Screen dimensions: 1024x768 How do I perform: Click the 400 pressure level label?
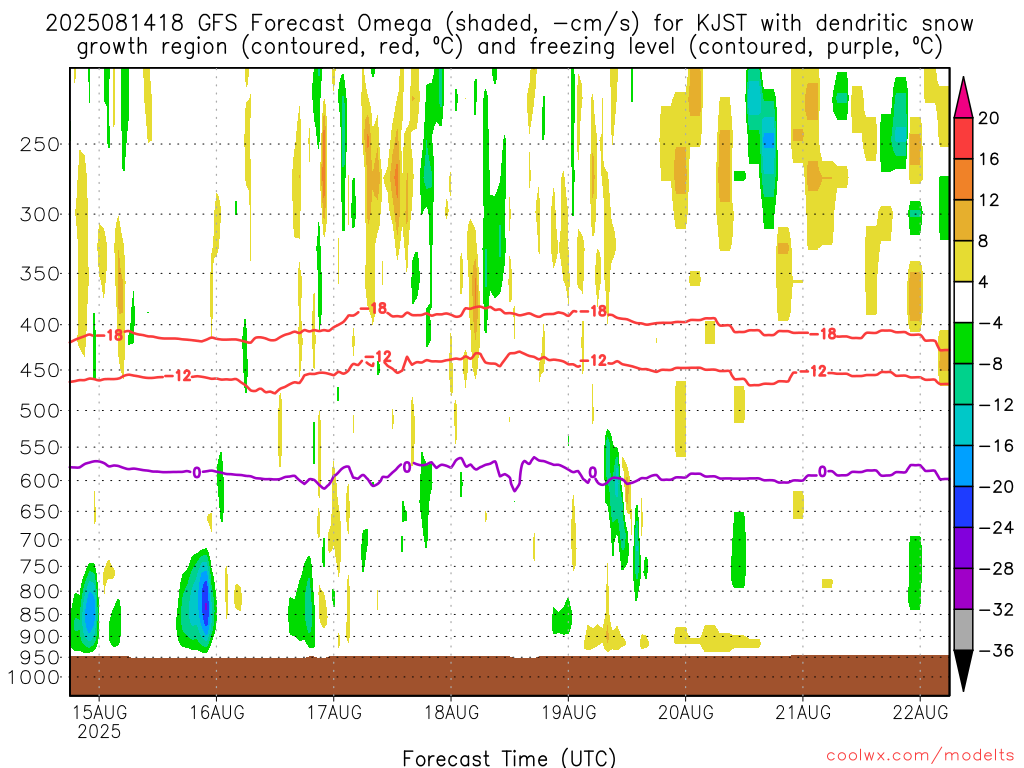coord(40,325)
